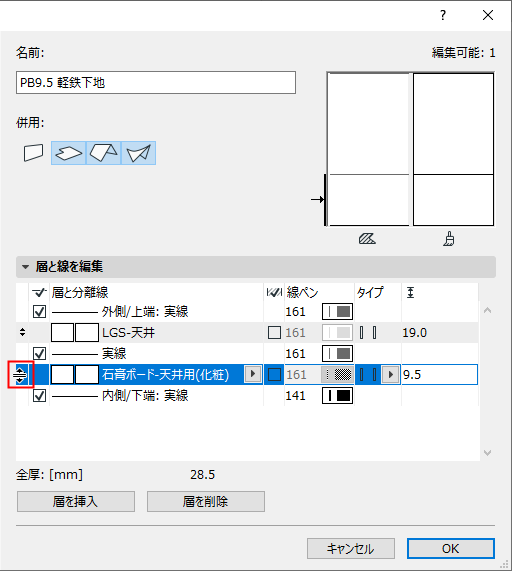Click the 層を削除 button

tap(206, 501)
